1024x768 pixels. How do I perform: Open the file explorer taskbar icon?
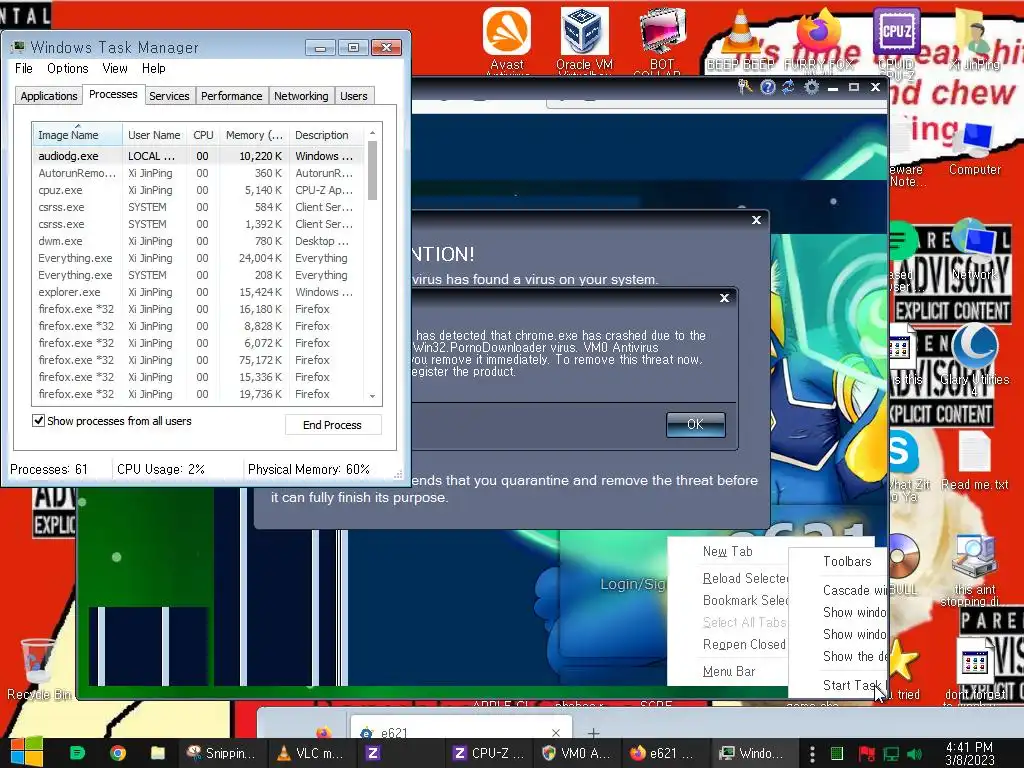pyautogui.click(x=157, y=753)
